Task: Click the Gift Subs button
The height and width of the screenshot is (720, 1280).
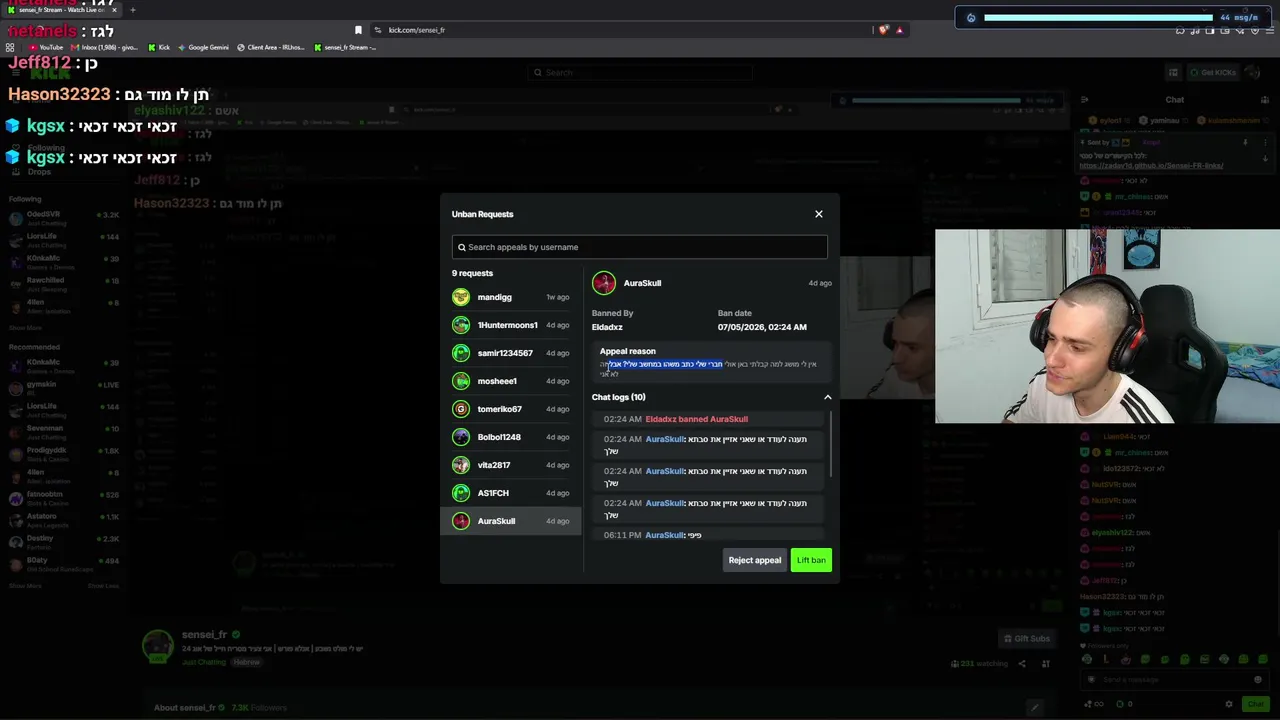Action: (1027, 639)
